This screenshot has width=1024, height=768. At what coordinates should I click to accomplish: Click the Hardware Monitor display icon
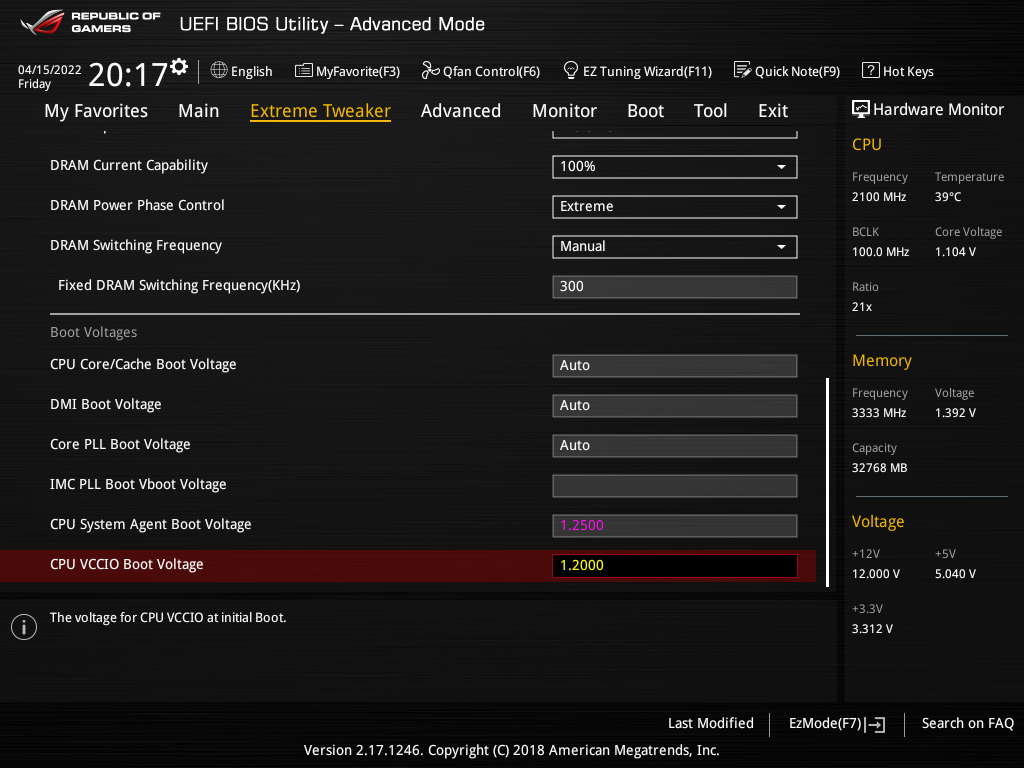tap(861, 109)
